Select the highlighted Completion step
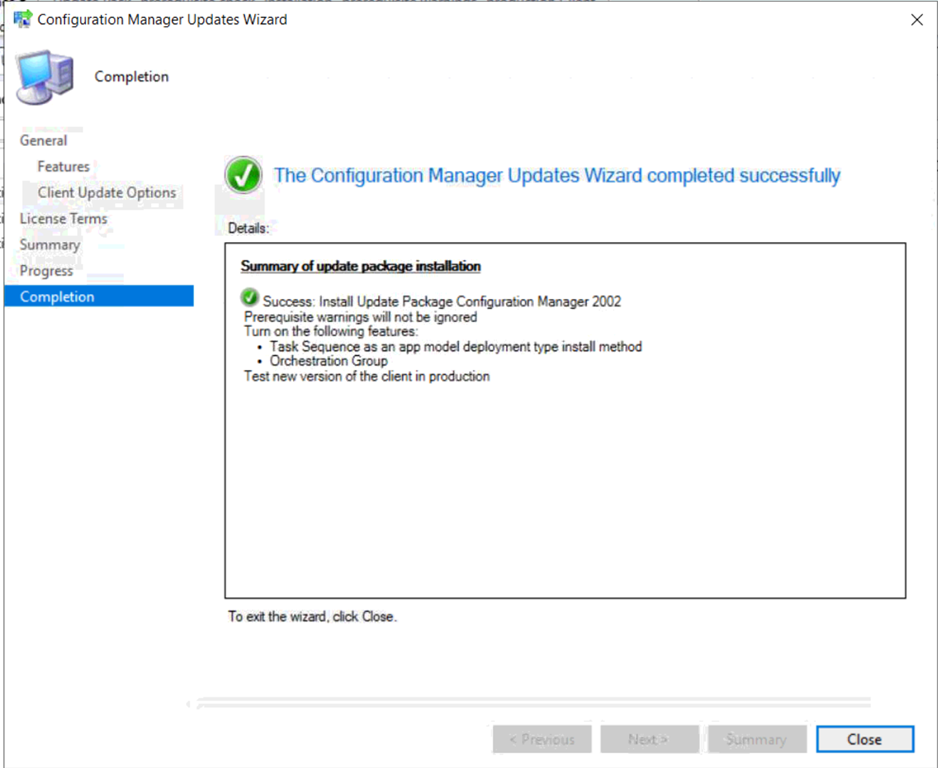Screen dimensions: 938x768 [58, 297]
